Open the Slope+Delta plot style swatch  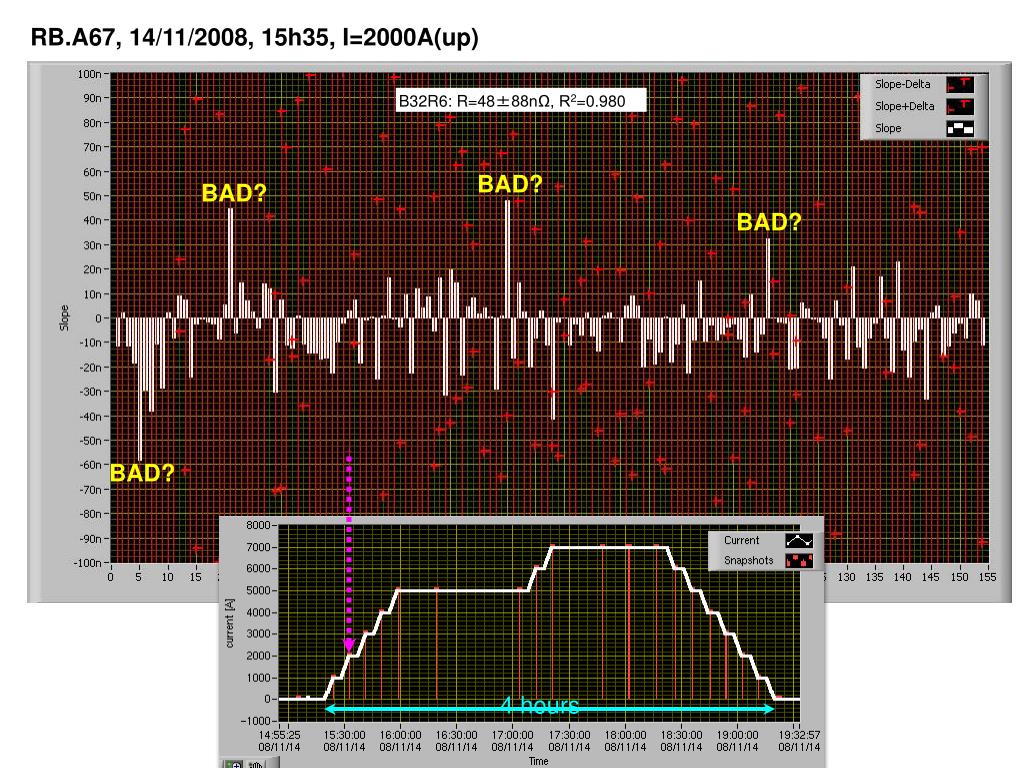[x=961, y=106]
